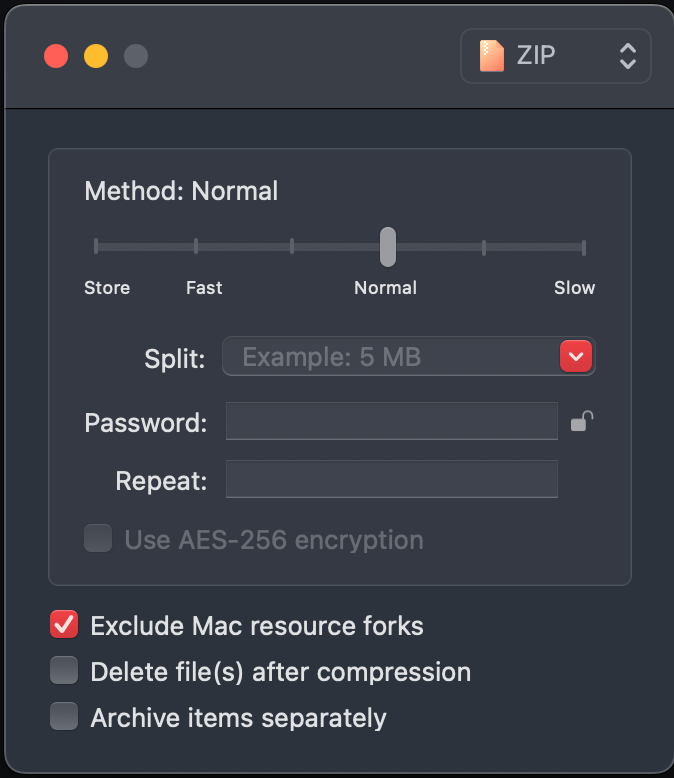Open the ZIP format dropdown
This screenshot has width=674, height=778.
pos(555,56)
